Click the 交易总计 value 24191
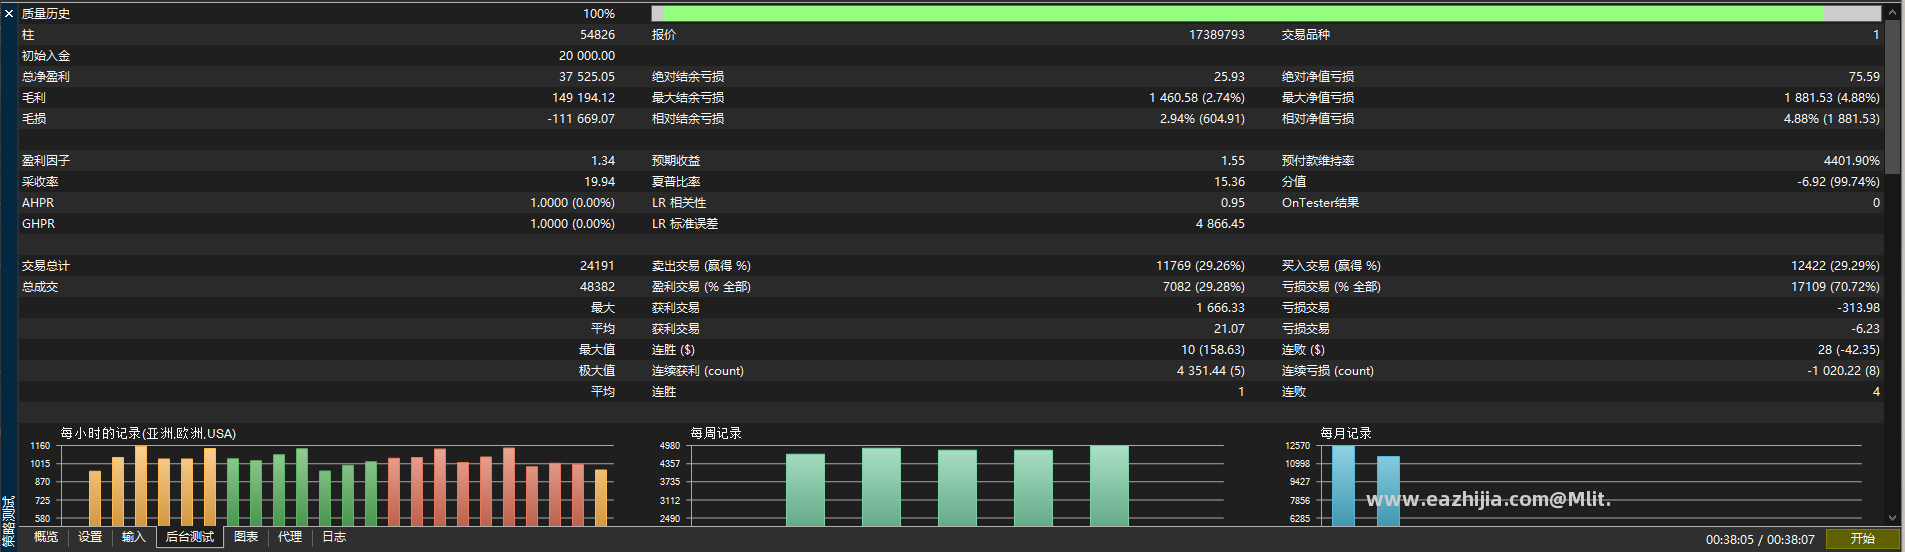Viewport: 1905px width, 552px height. click(597, 266)
